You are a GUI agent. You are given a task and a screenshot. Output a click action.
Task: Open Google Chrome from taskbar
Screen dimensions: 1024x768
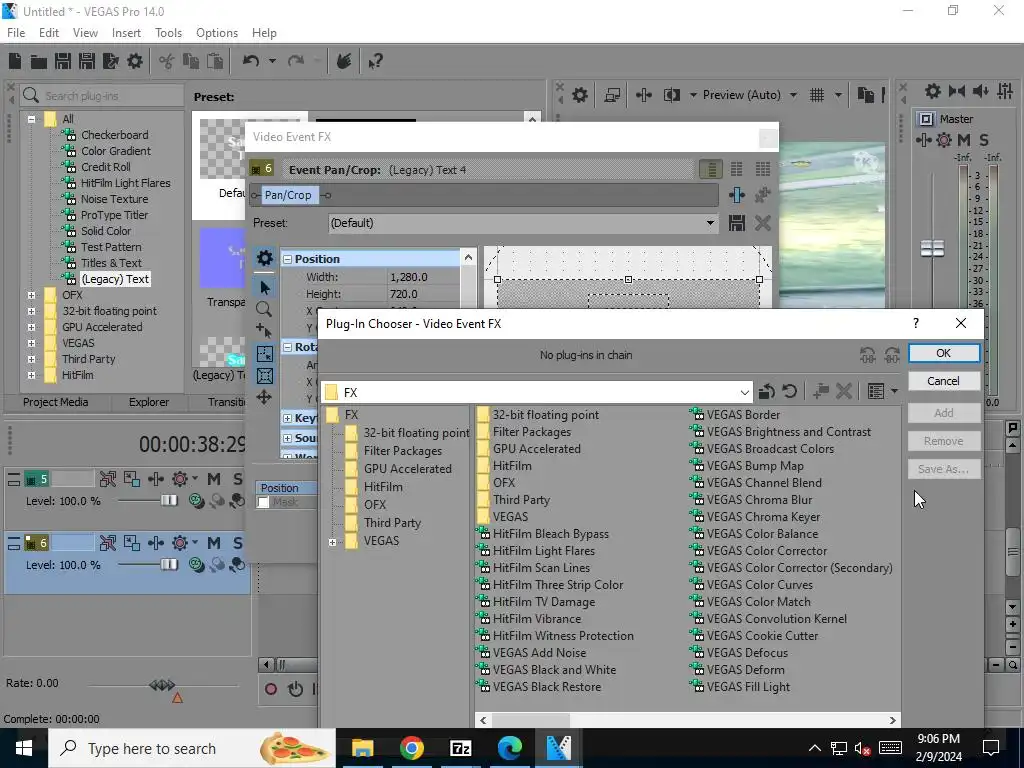411,748
